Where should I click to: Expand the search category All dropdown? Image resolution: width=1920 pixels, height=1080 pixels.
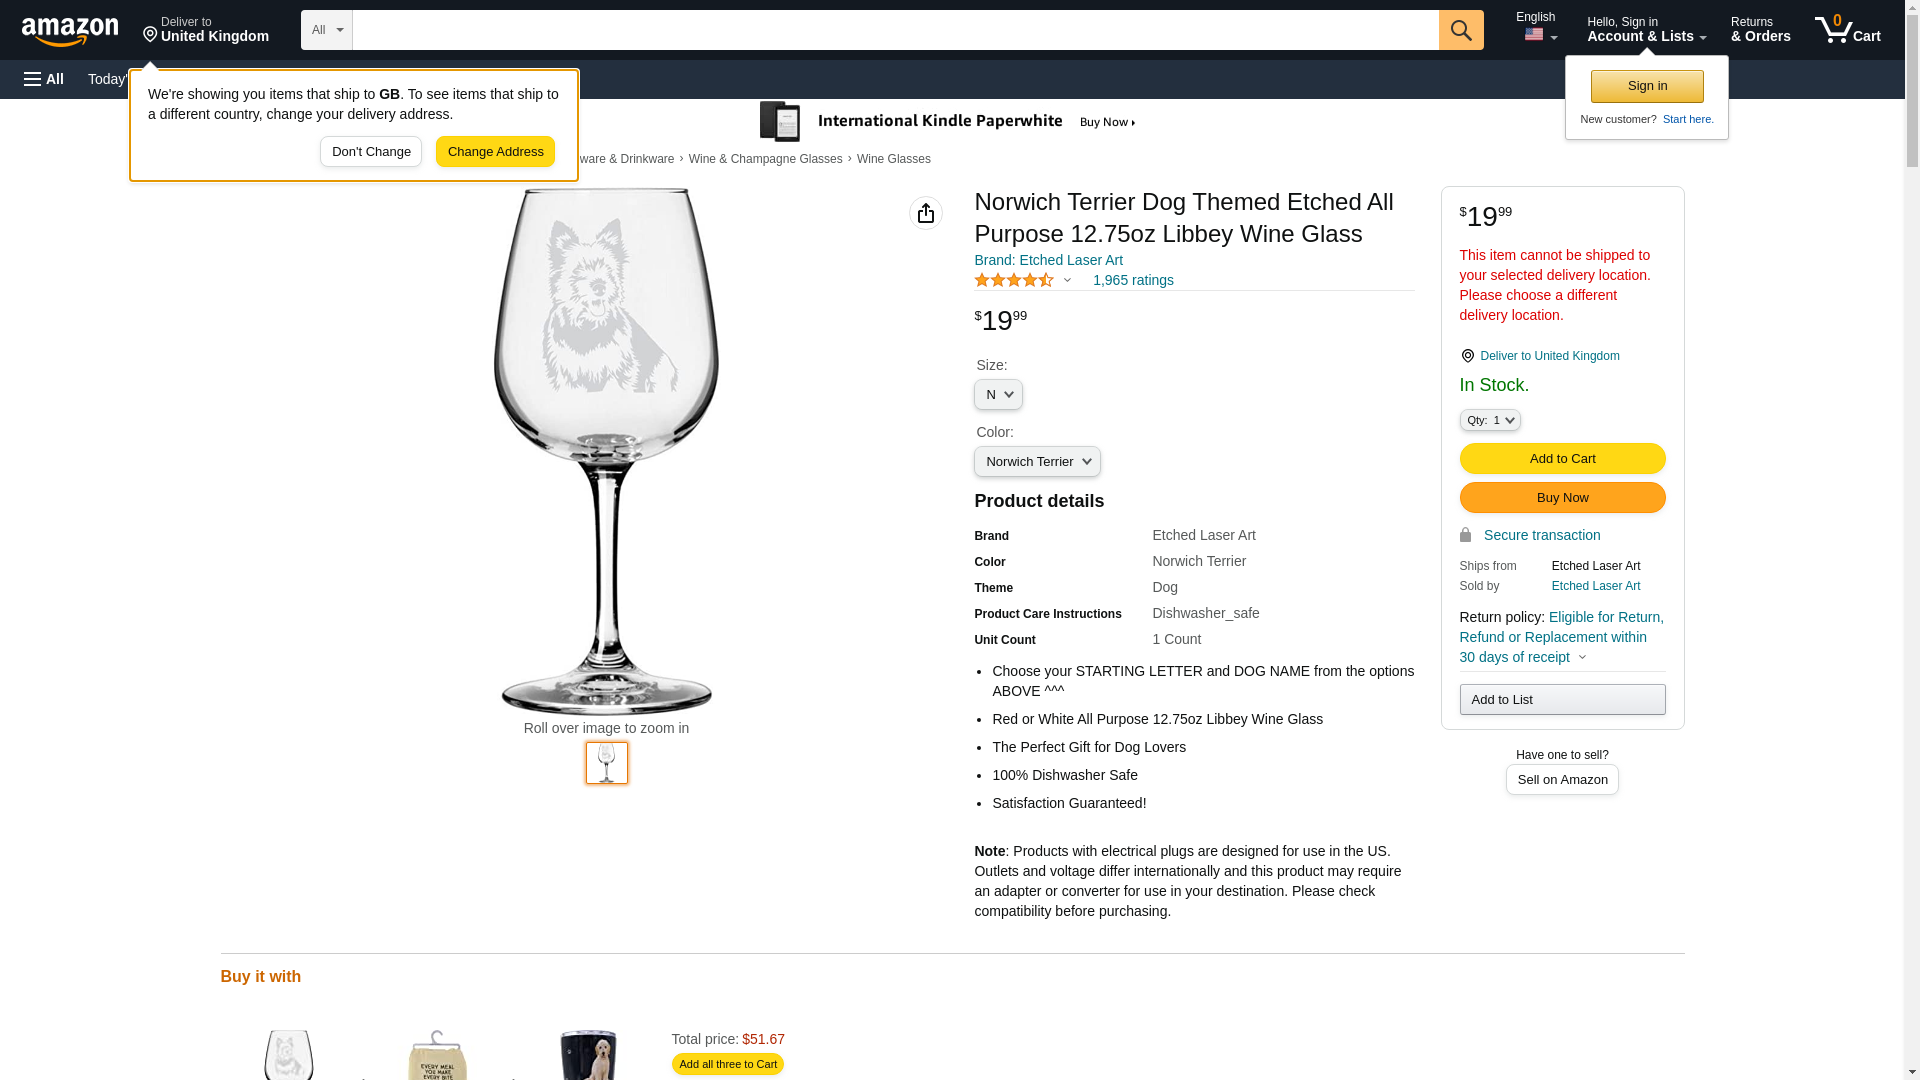(327, 30)
